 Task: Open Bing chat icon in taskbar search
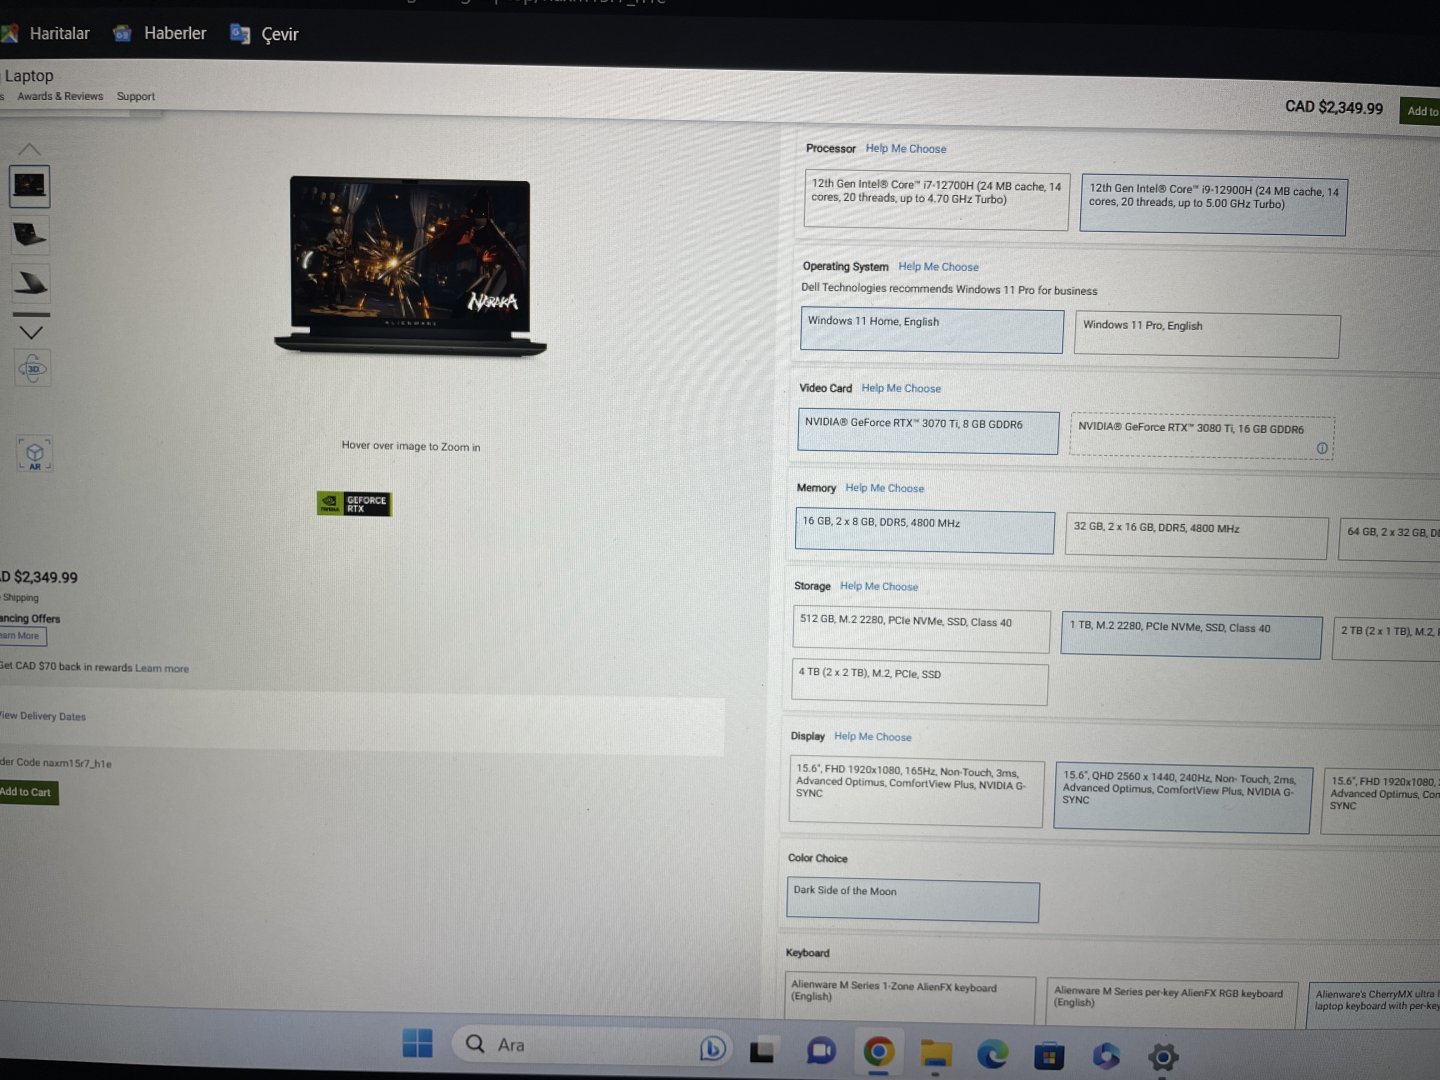(x=712, y=1047)
